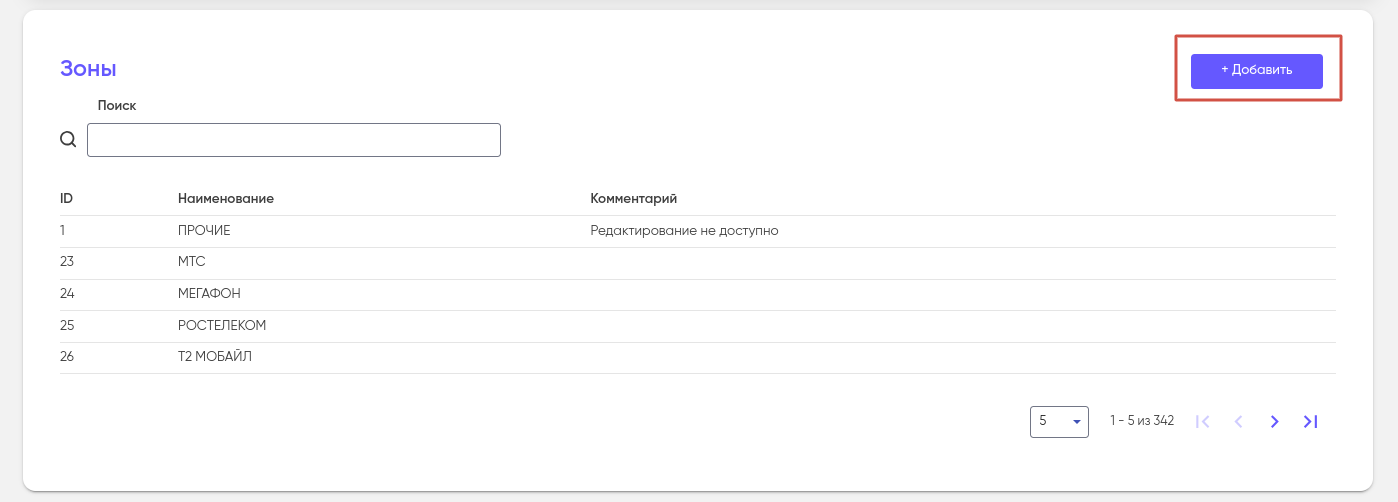Select the МЕГАФОН zone row
This screenshot has width=1398, height=502.
click(x=209, y=294)
